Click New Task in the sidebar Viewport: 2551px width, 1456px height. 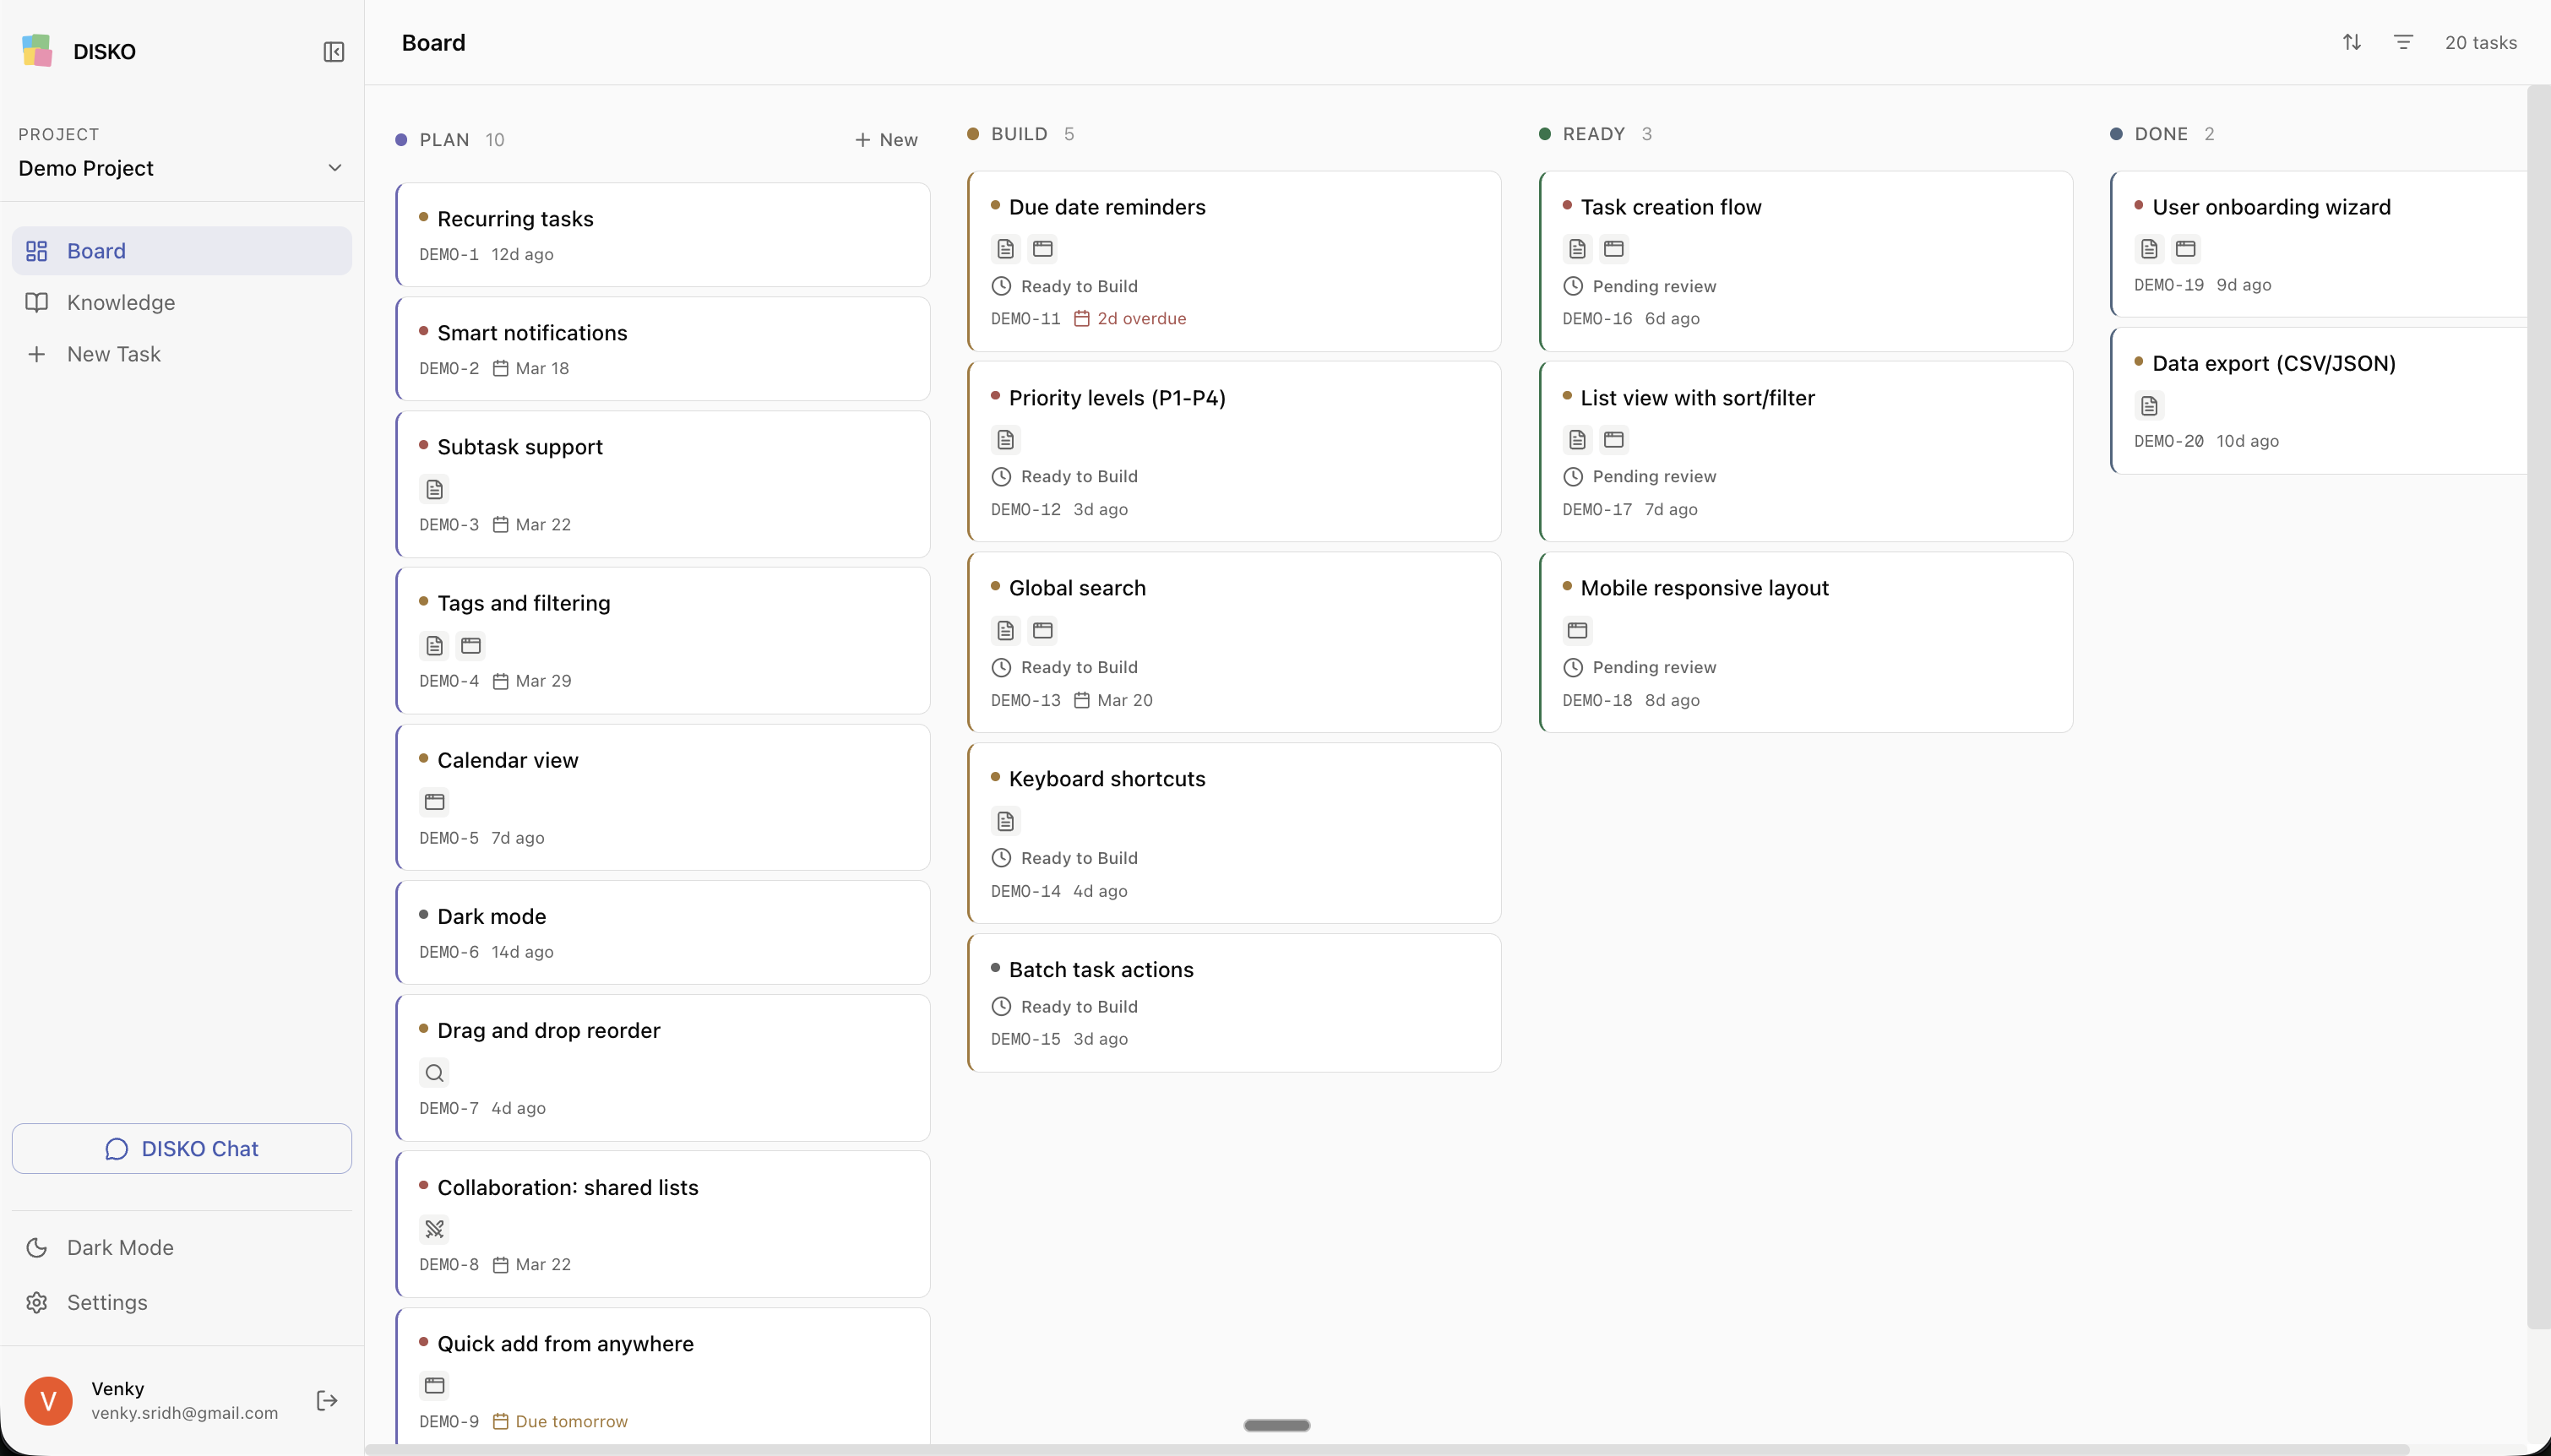(x=113, y=353)
